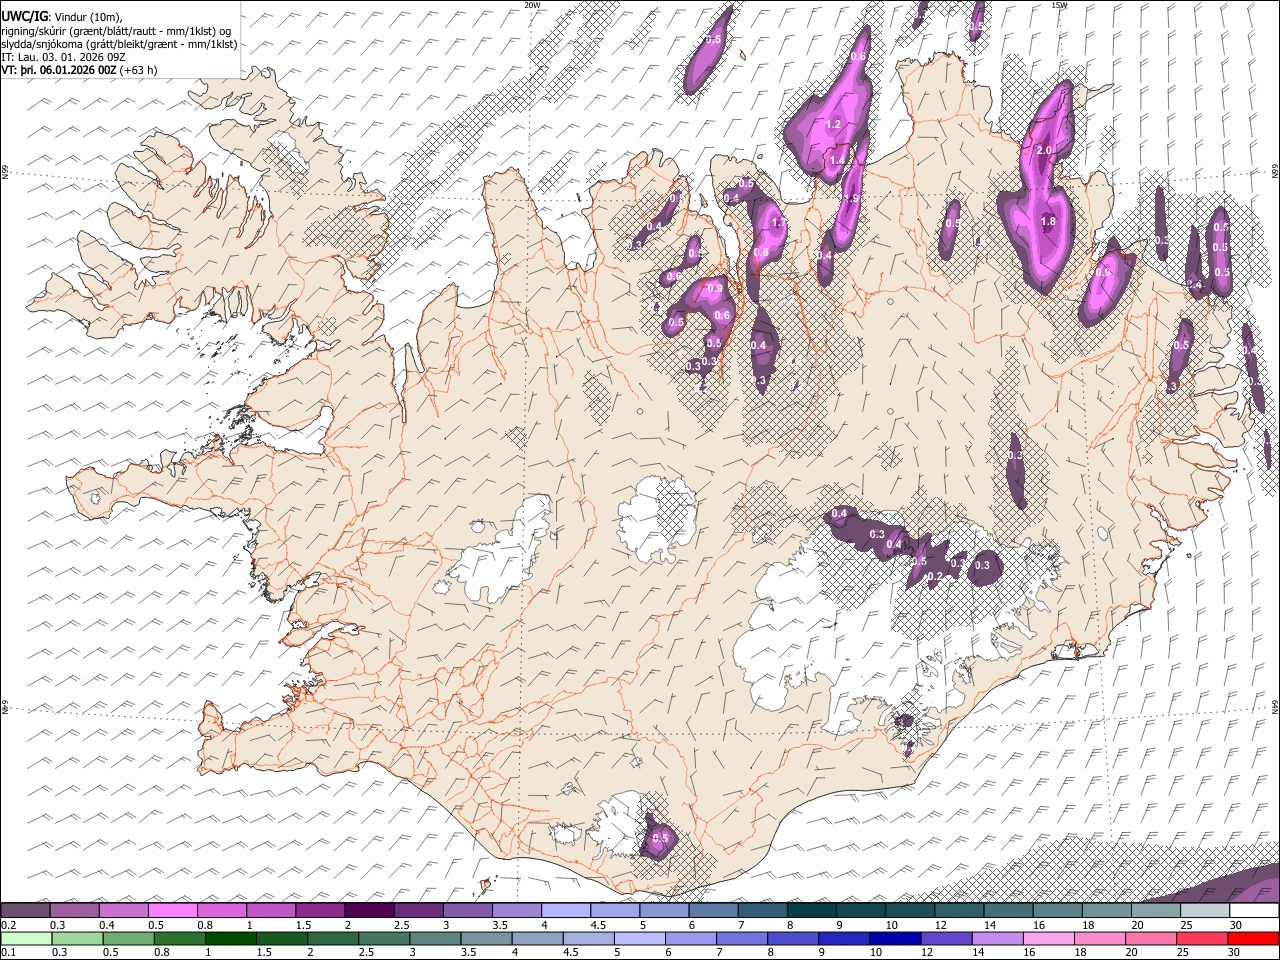Pick upper scale swatch above the 4.5 label

click(x=615, y=911)
